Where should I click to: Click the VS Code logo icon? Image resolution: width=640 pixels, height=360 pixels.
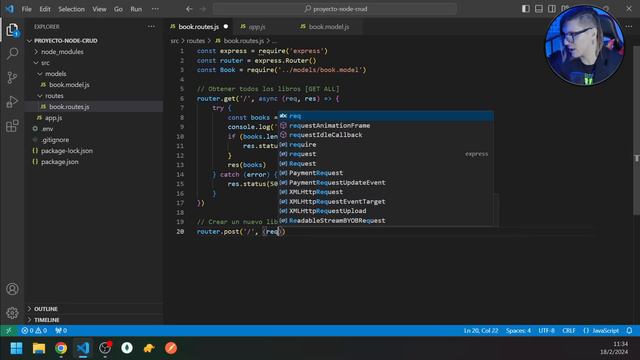click(x=9, y=9)
